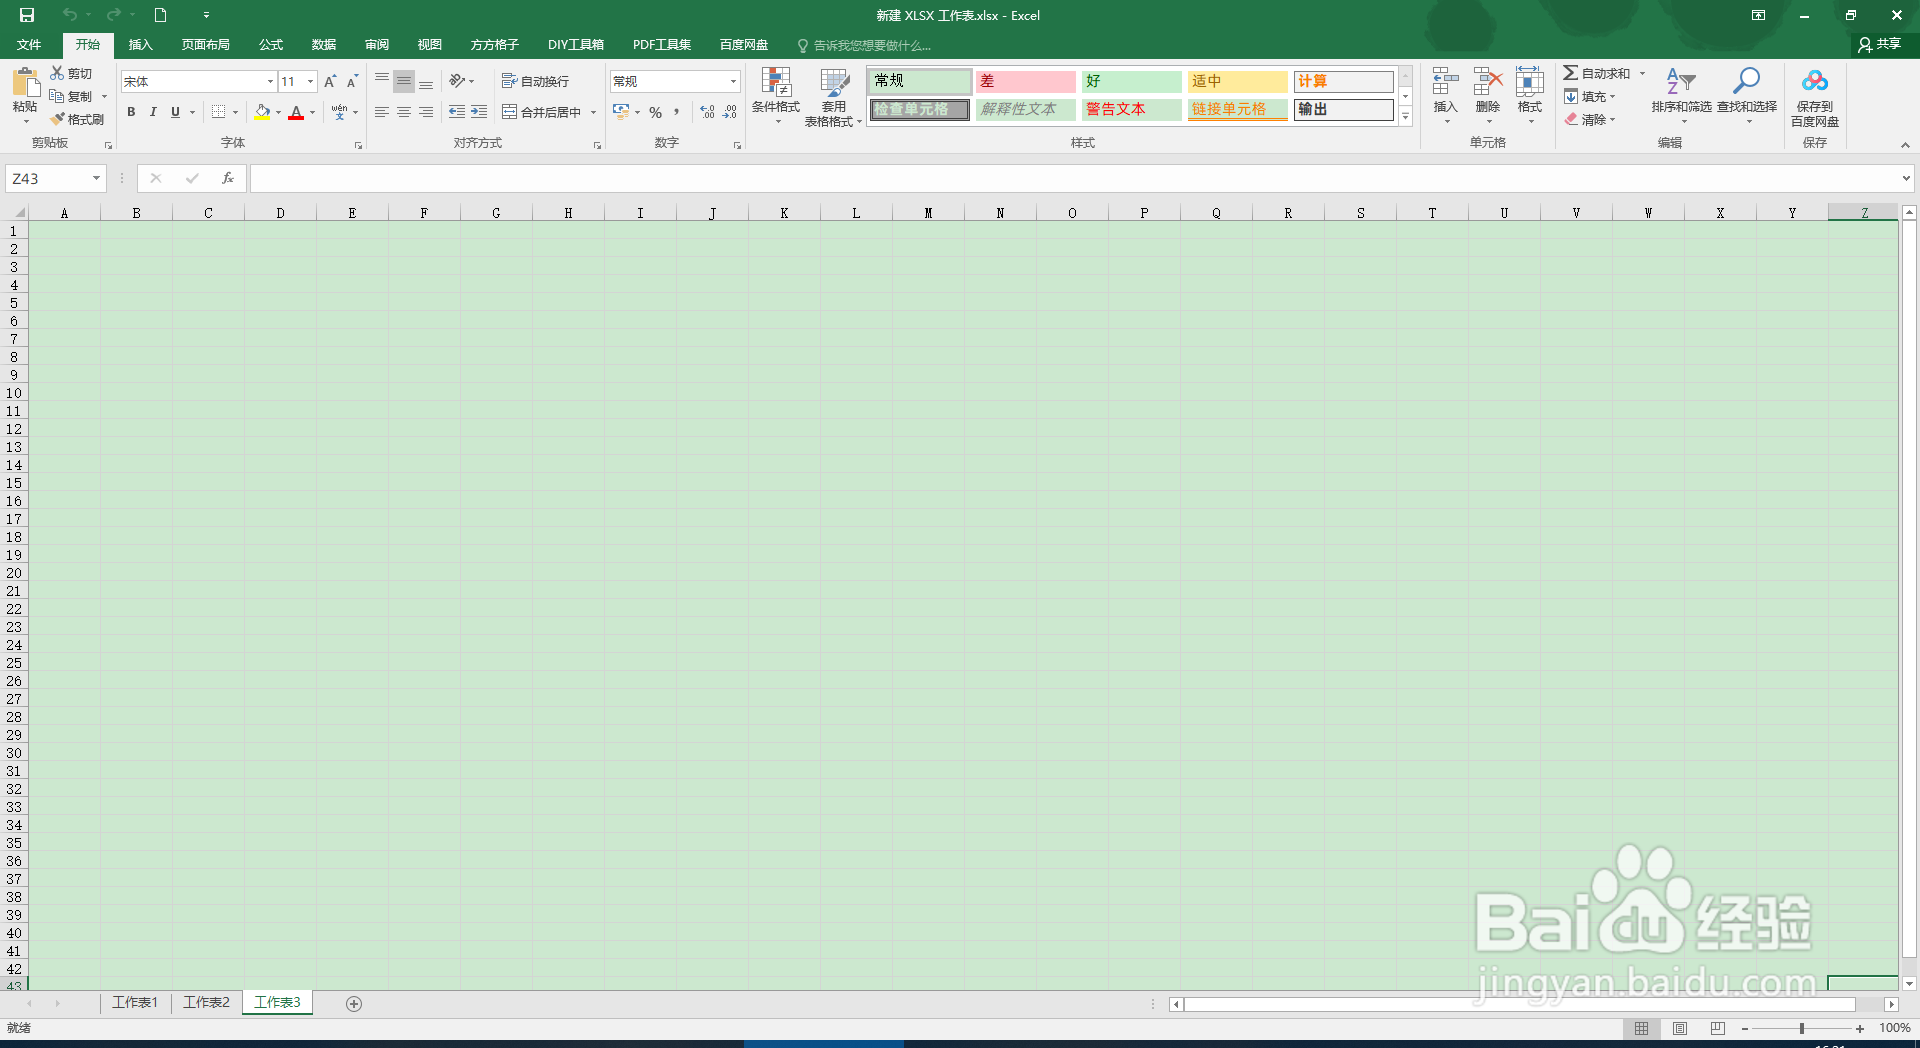Expand the cell styles gallery
1920x1048 pixels.
pyautogui.click(x=1405, y=118)
